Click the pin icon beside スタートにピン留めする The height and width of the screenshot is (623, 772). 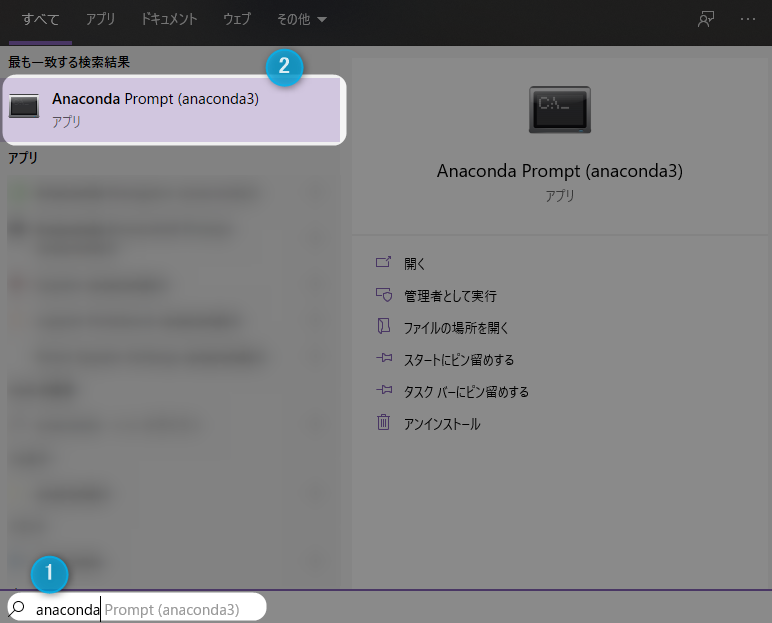click(x=384, y=358)
